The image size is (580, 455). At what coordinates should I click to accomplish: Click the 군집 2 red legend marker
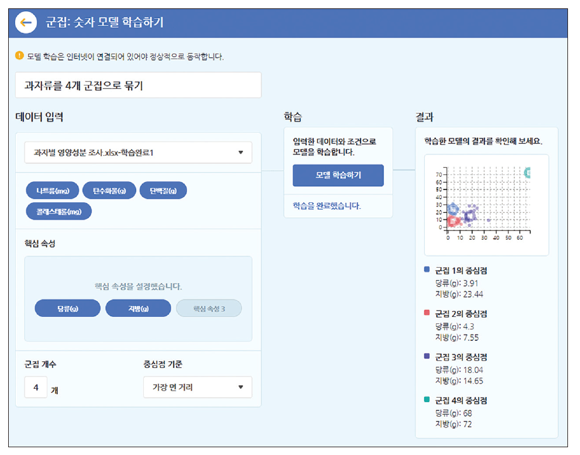tap(427, 313)
